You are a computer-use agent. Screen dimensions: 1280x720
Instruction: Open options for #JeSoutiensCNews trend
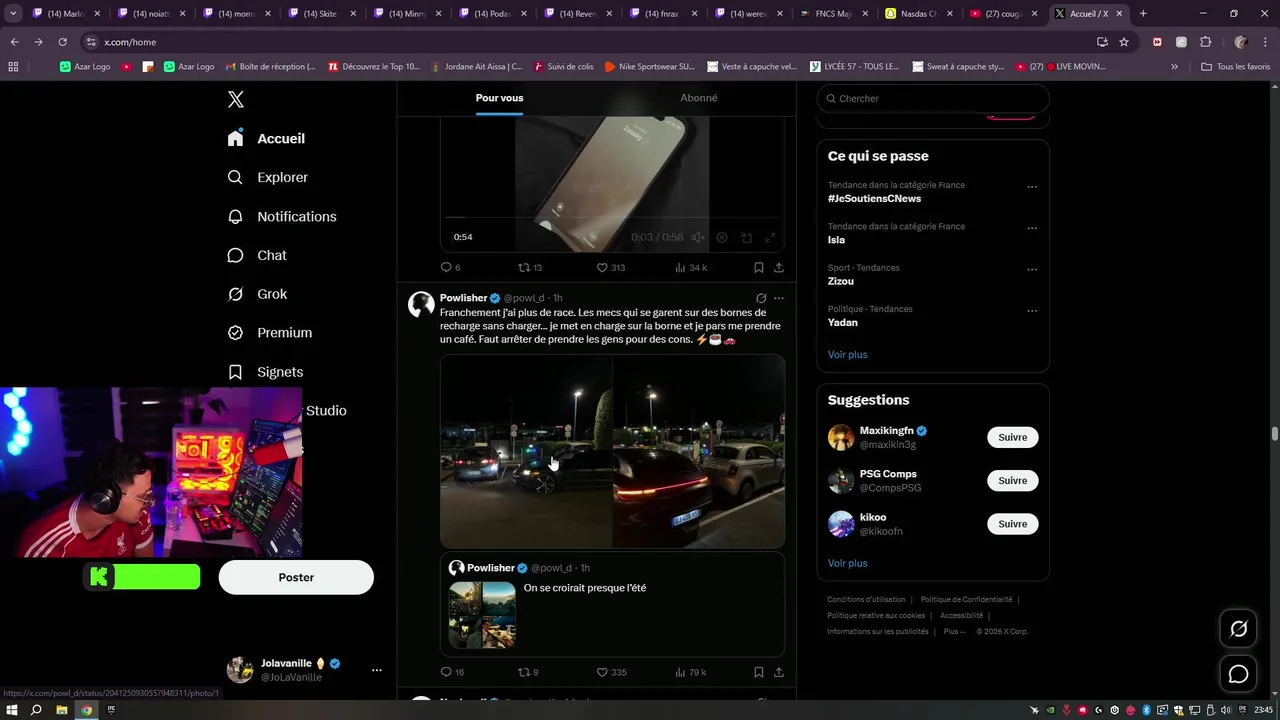coord(1032,186)
